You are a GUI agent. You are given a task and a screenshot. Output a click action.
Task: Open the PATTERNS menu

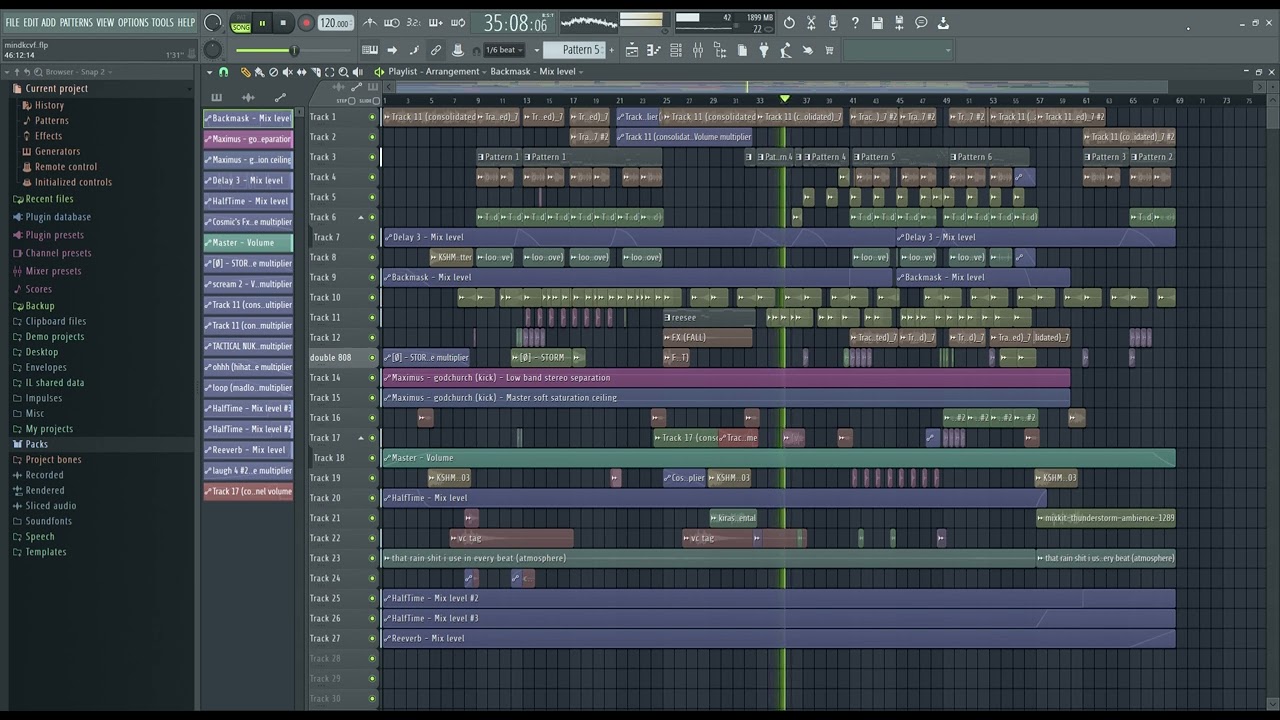click(x=76, y=23)
